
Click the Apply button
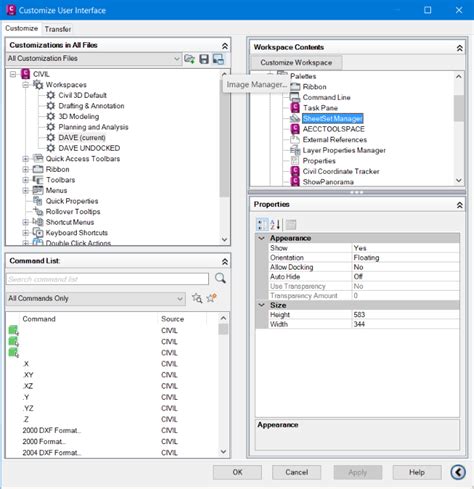coord(358,472)
